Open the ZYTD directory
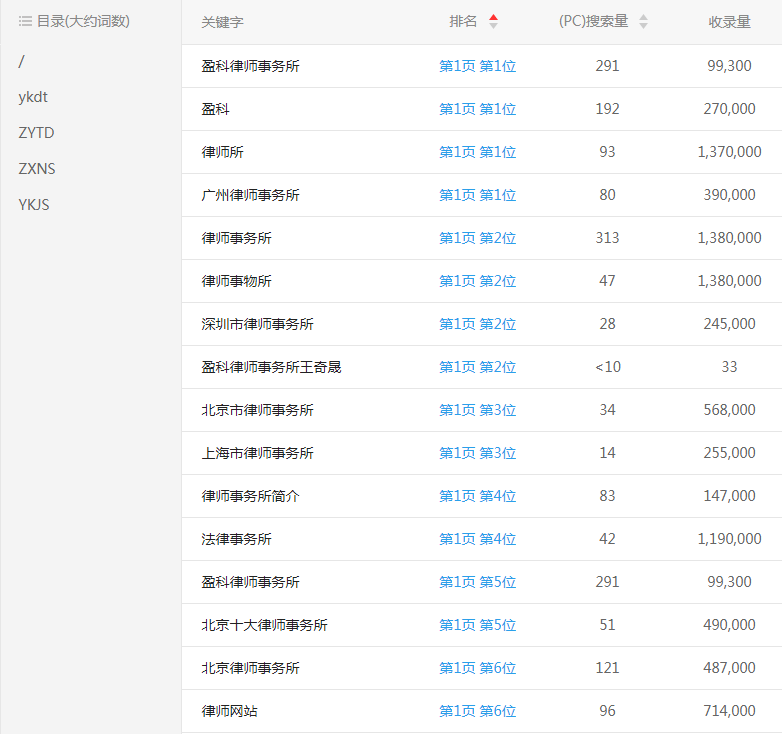The height and width of the screenshot is (734, 782). pos(36,133)
